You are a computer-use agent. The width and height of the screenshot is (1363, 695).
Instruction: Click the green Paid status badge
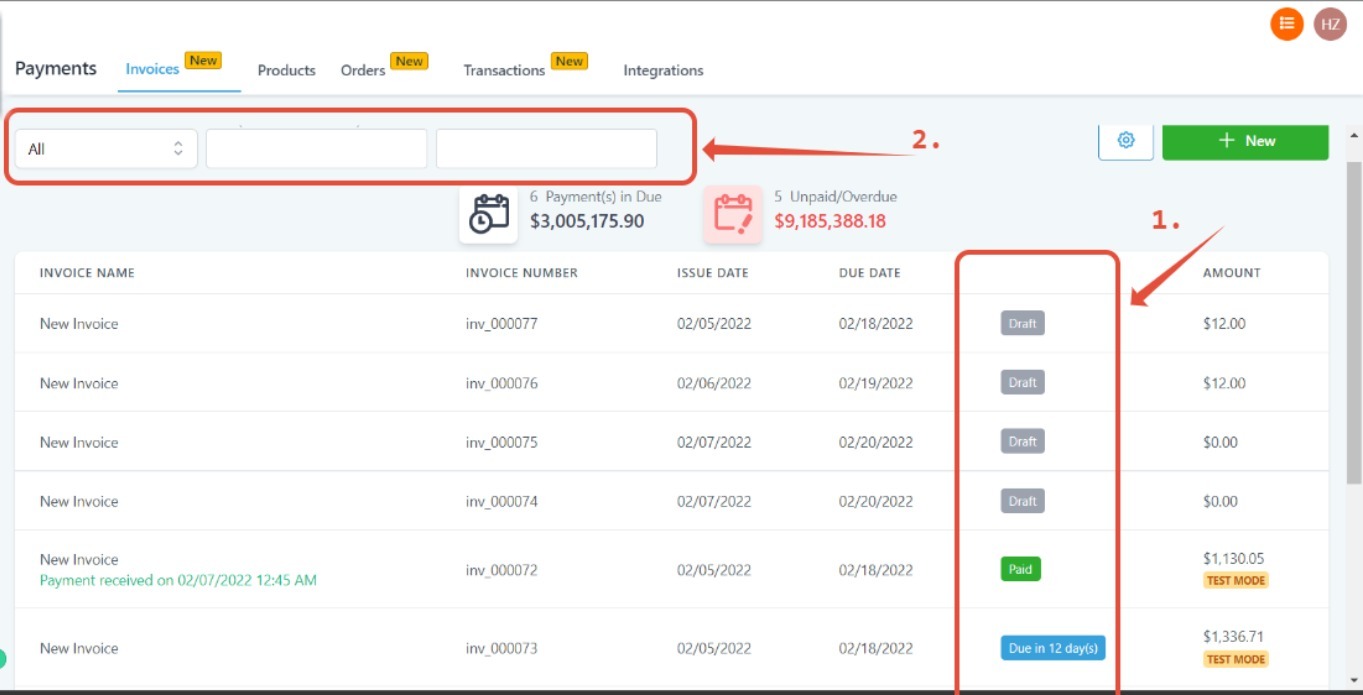pyautogui.click(x=1020, y=569)
